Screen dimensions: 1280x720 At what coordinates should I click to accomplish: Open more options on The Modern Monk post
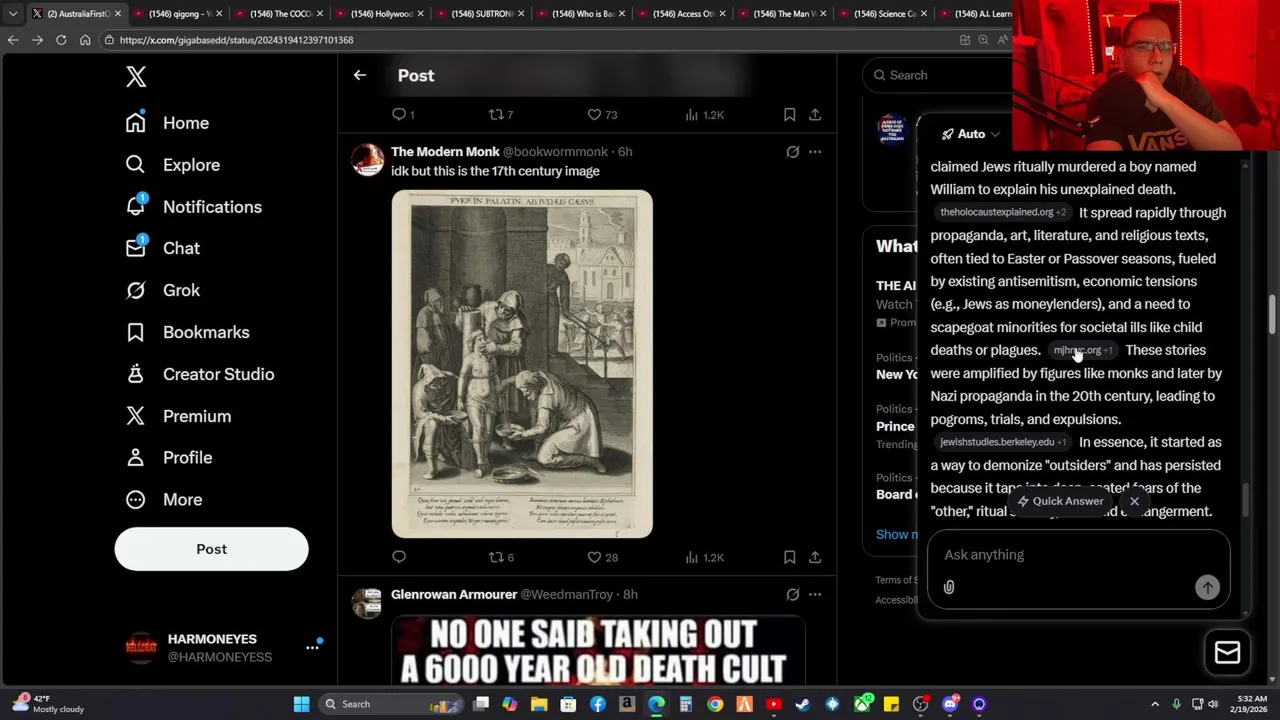pos(815,152)
